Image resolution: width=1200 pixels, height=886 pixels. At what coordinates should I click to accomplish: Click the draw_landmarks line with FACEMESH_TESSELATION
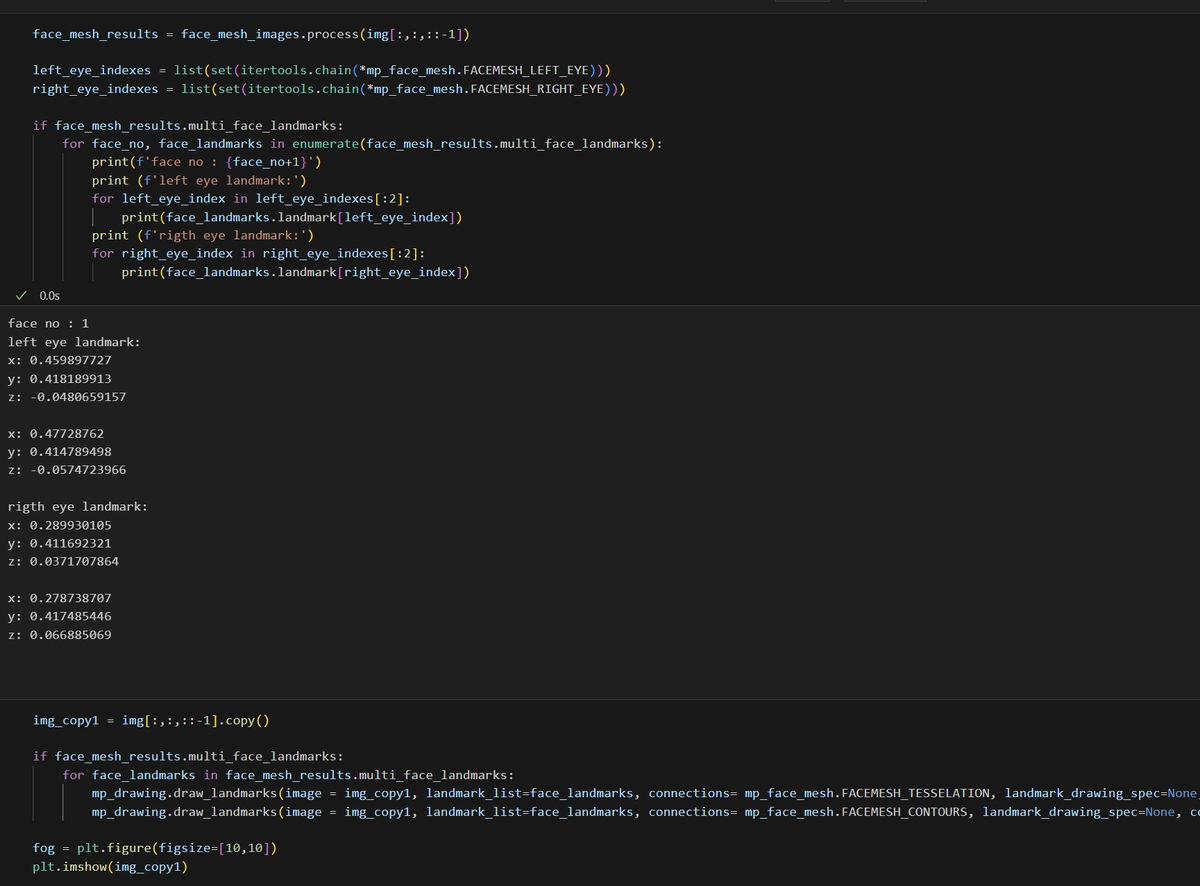pyautogui.click(x=645, y=794)
